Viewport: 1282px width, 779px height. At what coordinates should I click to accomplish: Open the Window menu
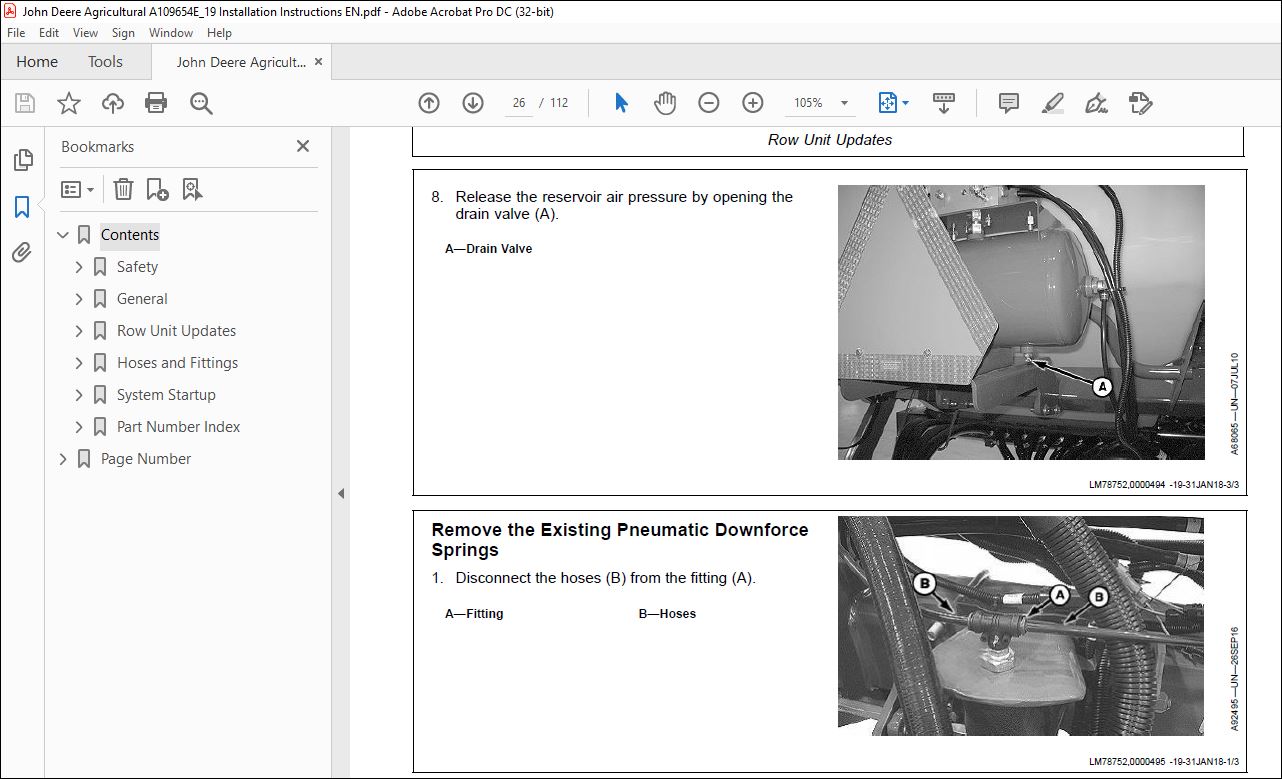(x=171, y=33)
